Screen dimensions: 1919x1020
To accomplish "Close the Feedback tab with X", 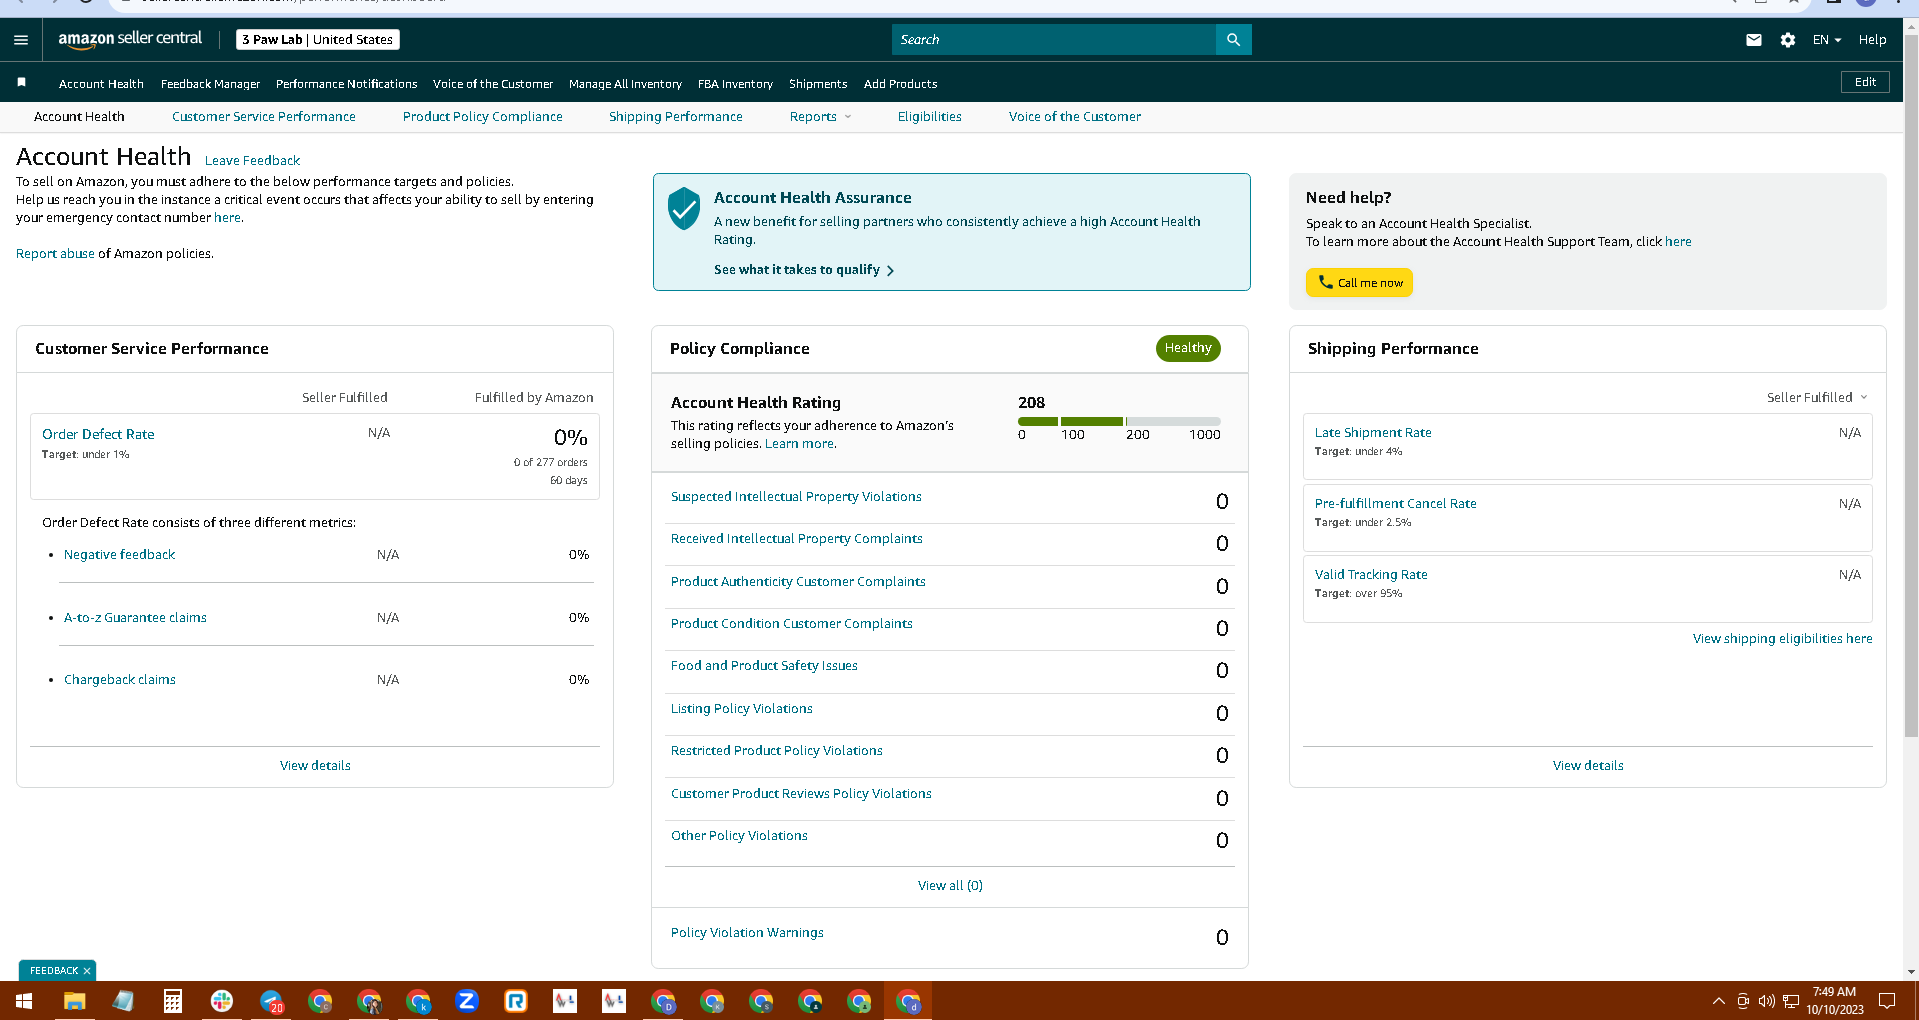I will [87, 971].
